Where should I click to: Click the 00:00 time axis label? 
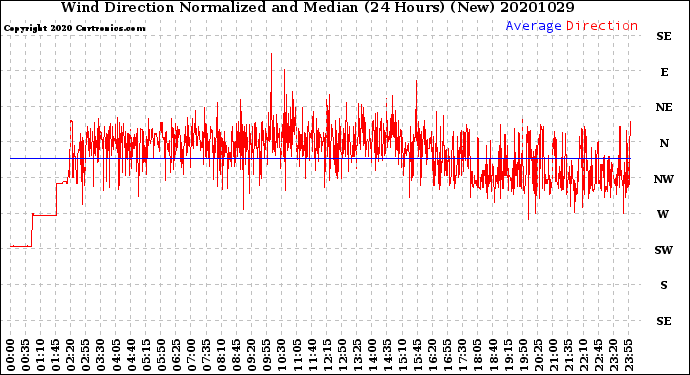[11, 355]
